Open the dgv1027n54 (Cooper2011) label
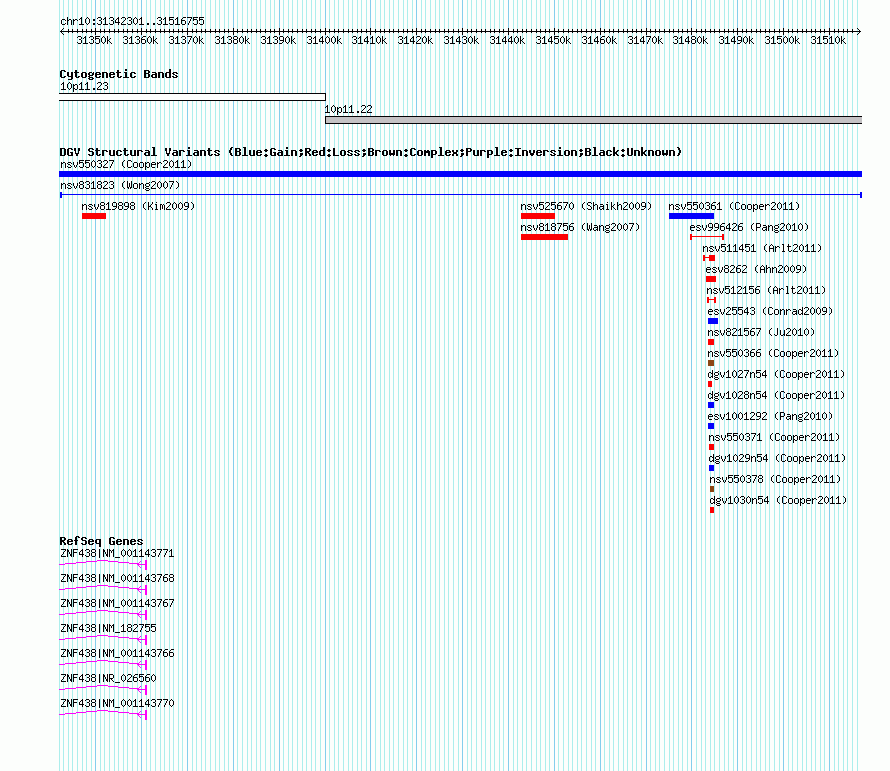Viewport: 890px width, 771px height. coord(776,374)
